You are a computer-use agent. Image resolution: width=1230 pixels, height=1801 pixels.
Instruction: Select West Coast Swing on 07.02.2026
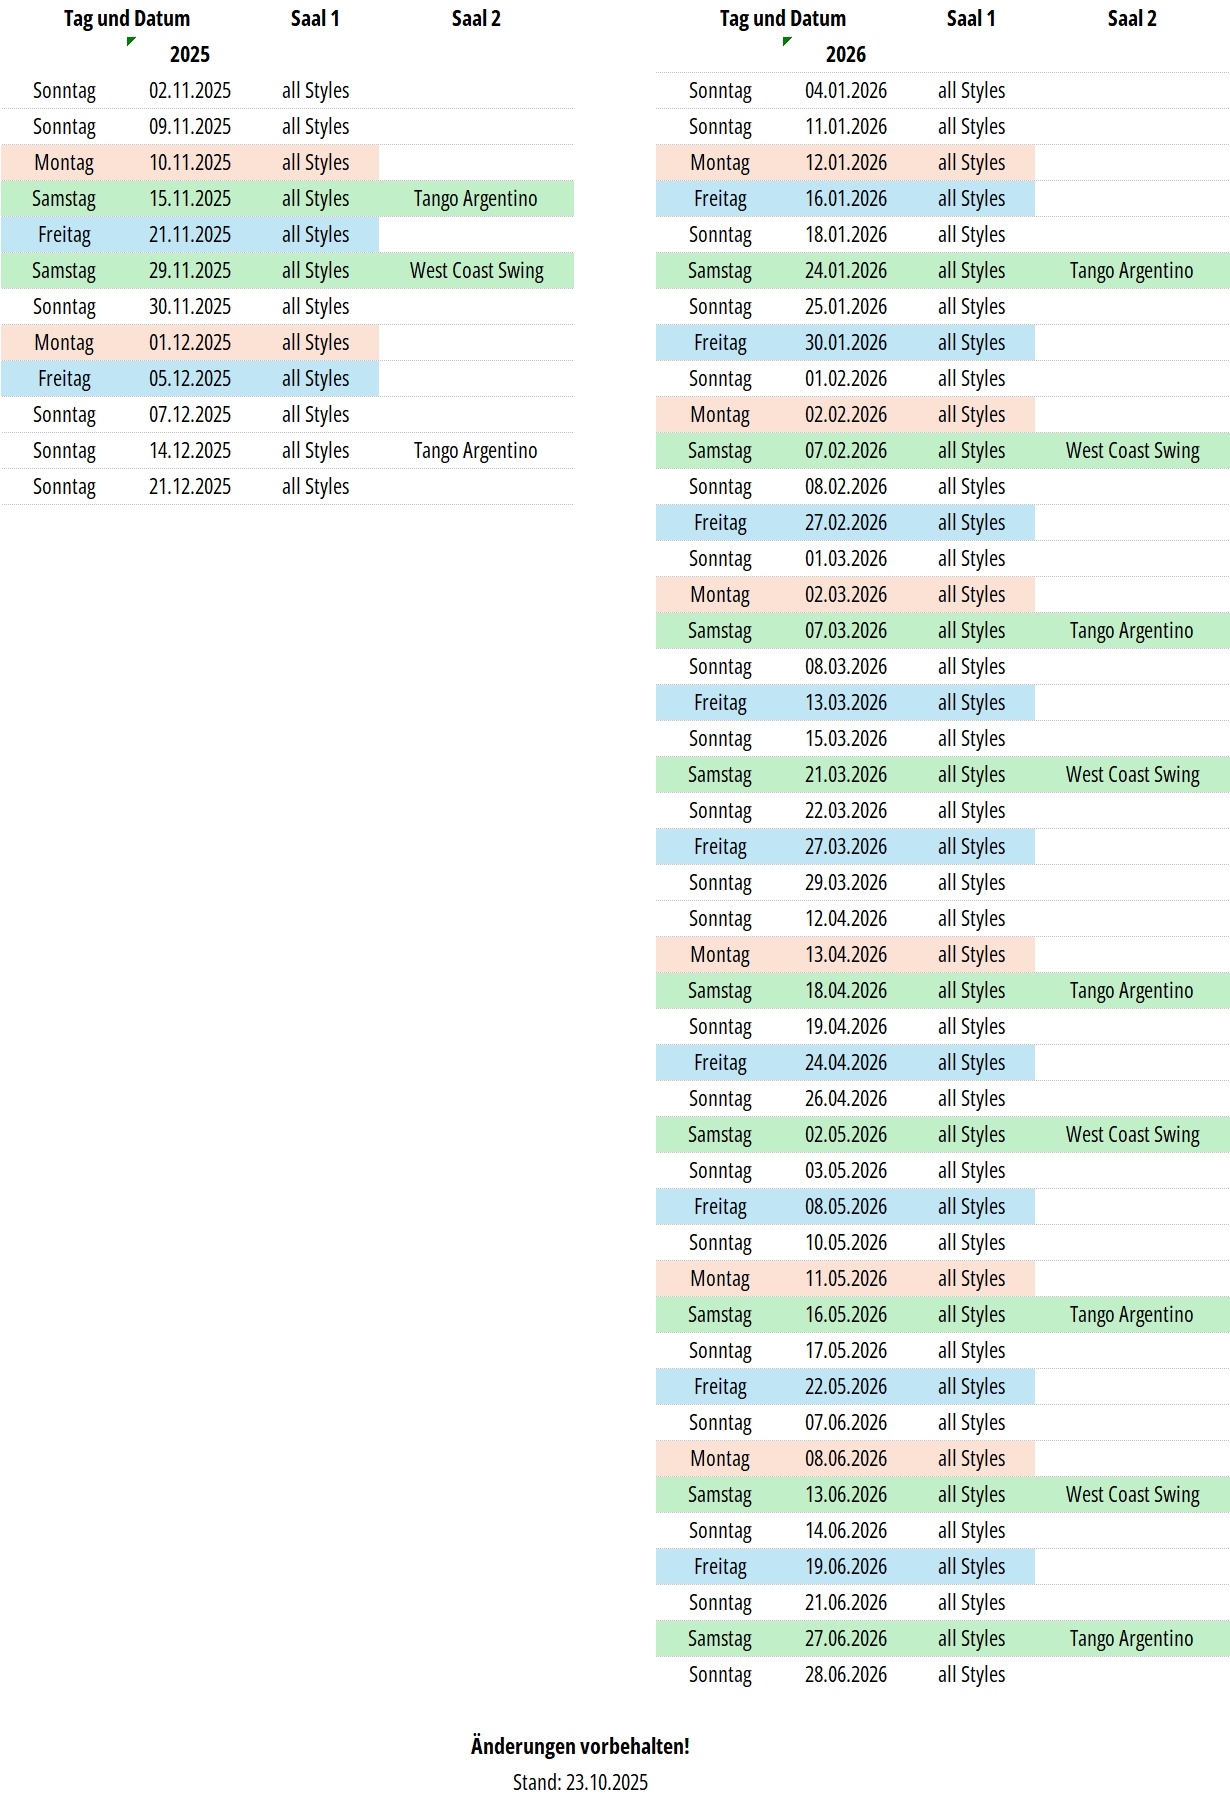(1132, 451)
